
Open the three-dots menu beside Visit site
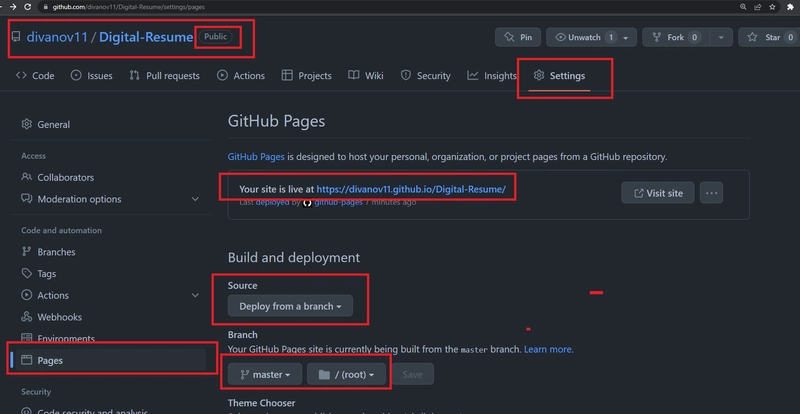pos(711,193)
